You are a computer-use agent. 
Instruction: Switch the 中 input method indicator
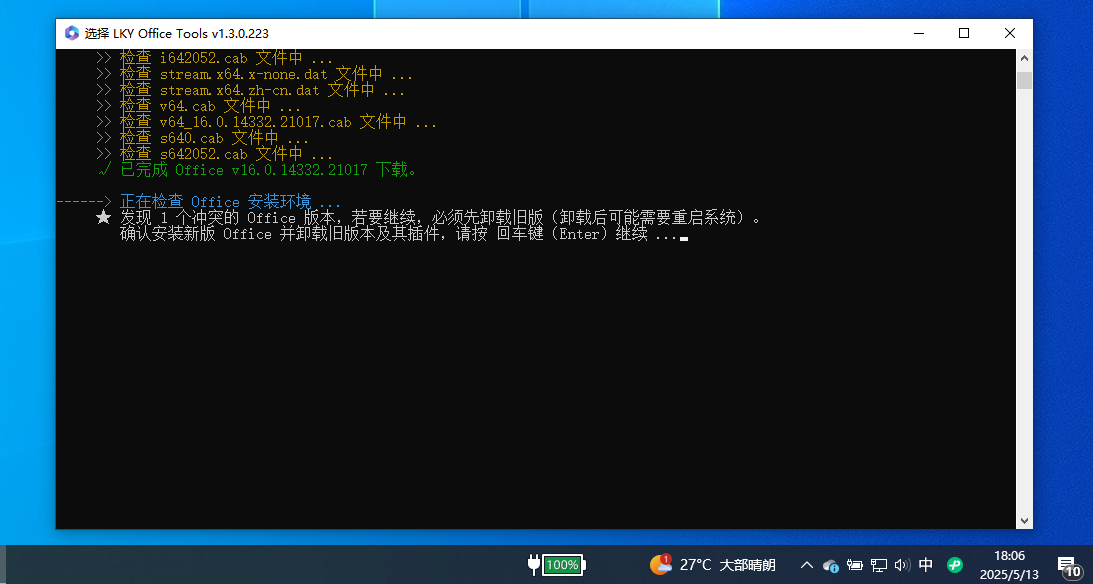coord(926,564)
